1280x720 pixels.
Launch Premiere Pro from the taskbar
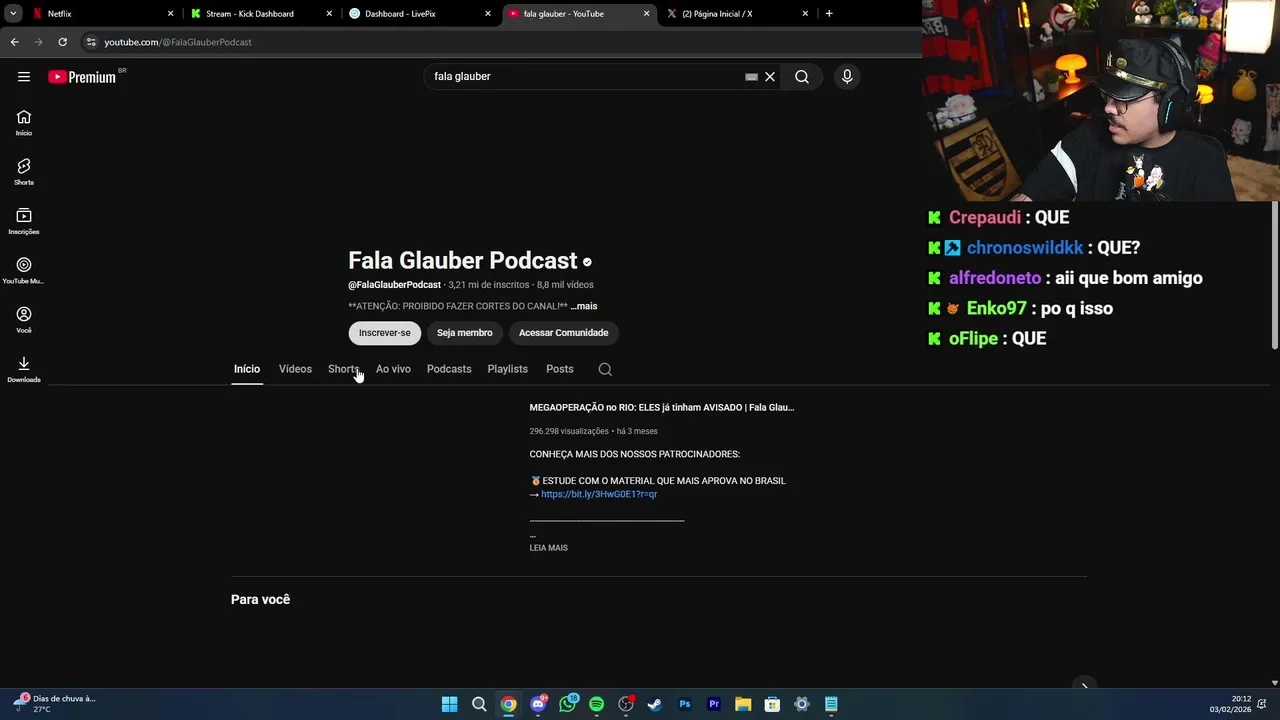[x=714, y=704]
